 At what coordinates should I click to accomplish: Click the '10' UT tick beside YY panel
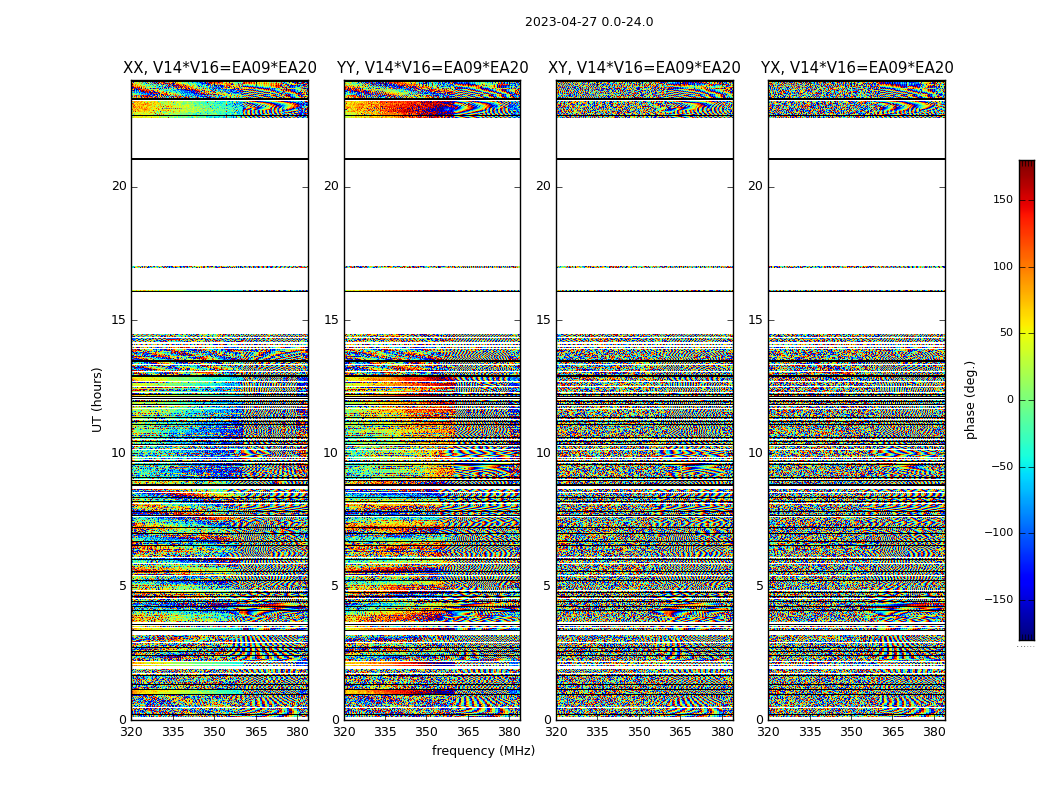coord(331,453)
